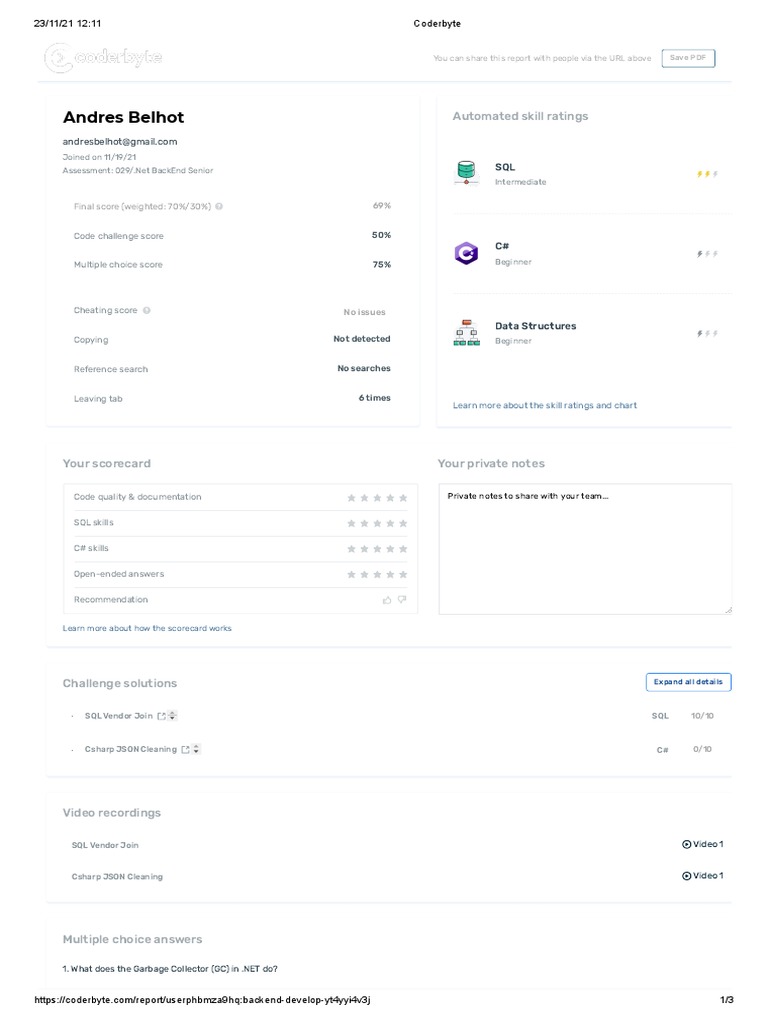Click the final score help icon
This screenshot has height=1024, width=768.
pyautogui.click(x=219, y=207)
